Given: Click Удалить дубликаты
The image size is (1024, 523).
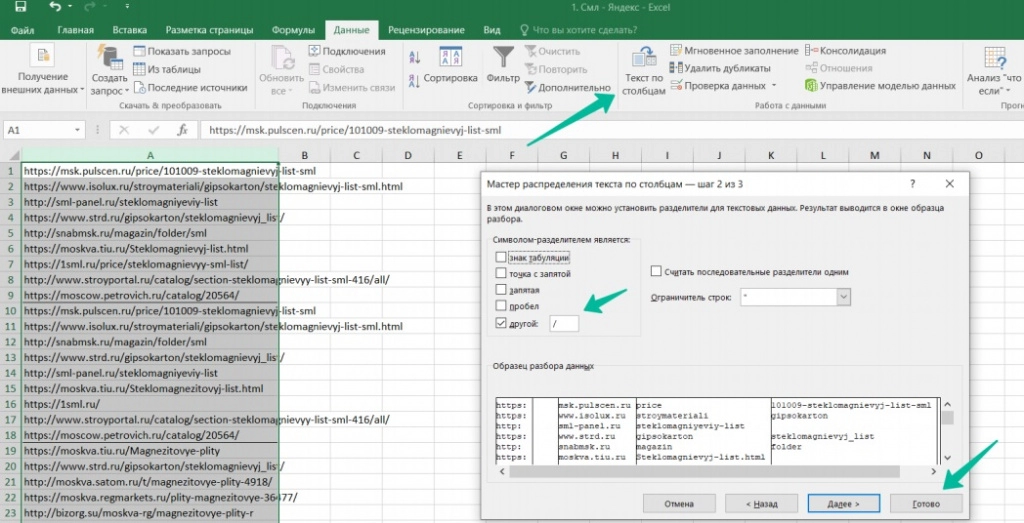Looking at the screenshot, I should click(720, 68).
